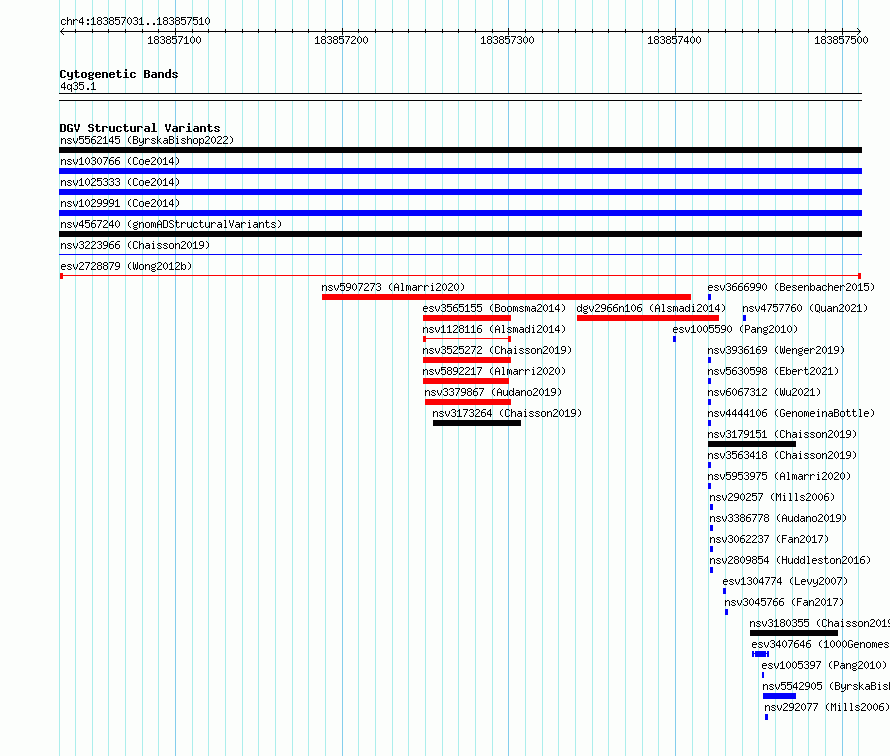The image size is (890, 756).
Task: Click the black bar under nsv3173264
Action: pos(477,423)
